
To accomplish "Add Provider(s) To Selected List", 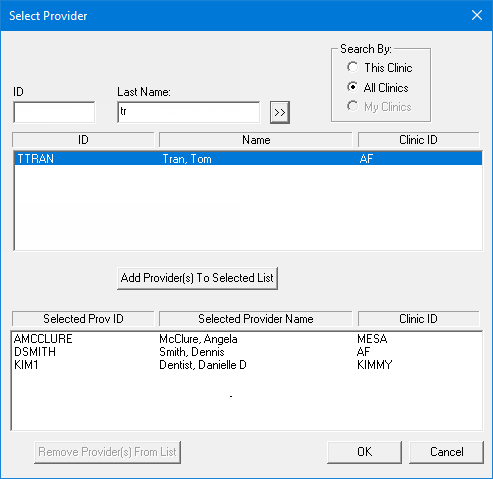I will coord(197,278).
